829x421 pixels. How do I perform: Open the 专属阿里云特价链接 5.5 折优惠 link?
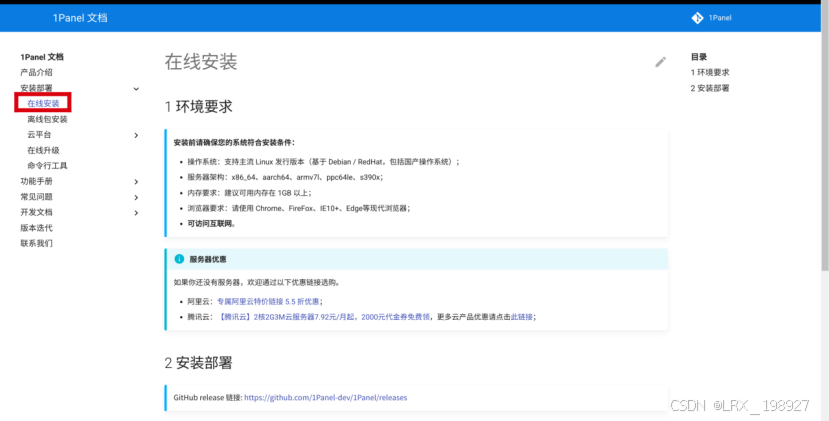pos(268,301)
